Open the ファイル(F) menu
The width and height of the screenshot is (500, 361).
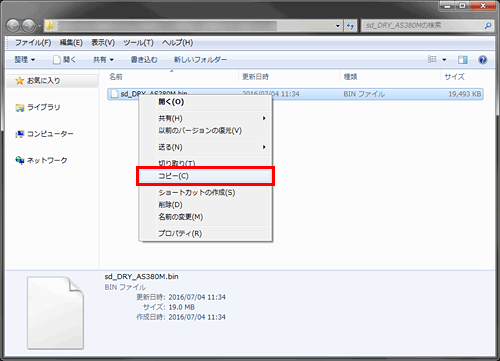coord(33,43)
